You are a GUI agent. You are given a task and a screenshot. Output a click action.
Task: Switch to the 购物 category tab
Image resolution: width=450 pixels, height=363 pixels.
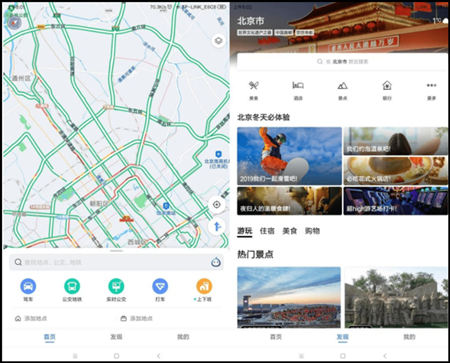point(312,231)
